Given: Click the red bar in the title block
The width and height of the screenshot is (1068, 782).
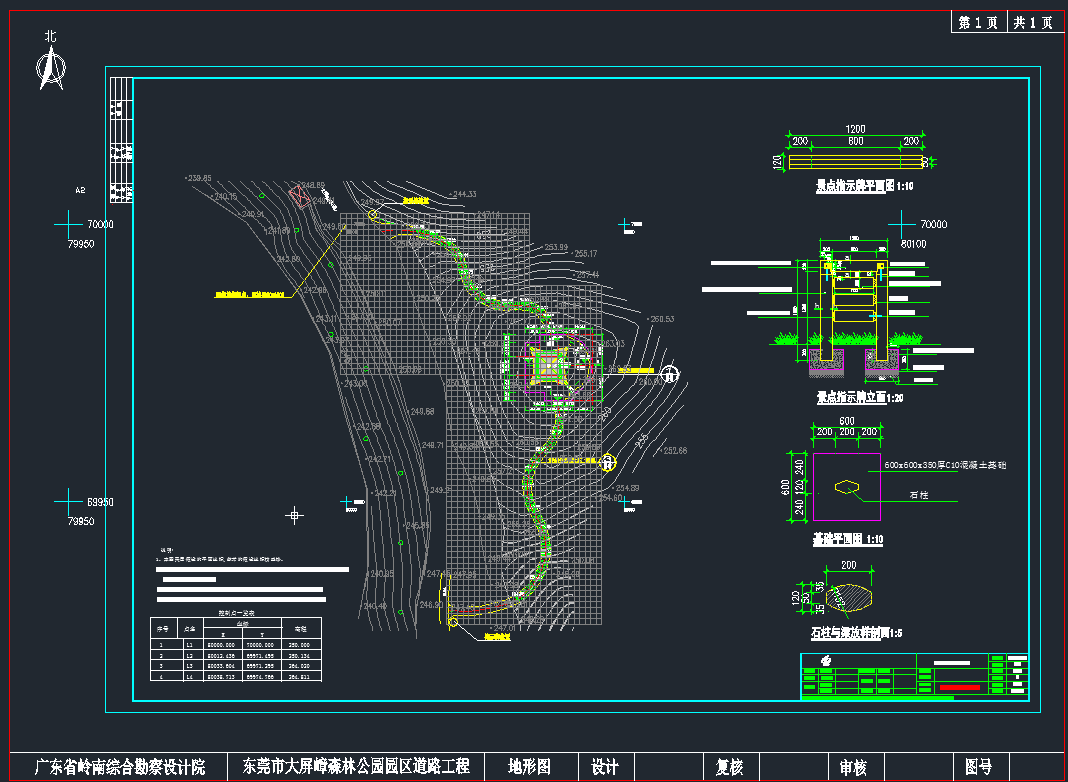Looking at the screenshot, I should [958, 687].
